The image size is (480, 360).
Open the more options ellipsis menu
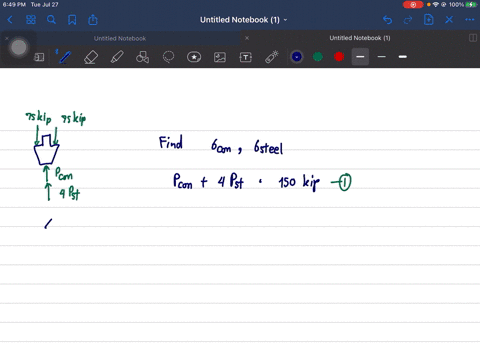pos(470,20)
